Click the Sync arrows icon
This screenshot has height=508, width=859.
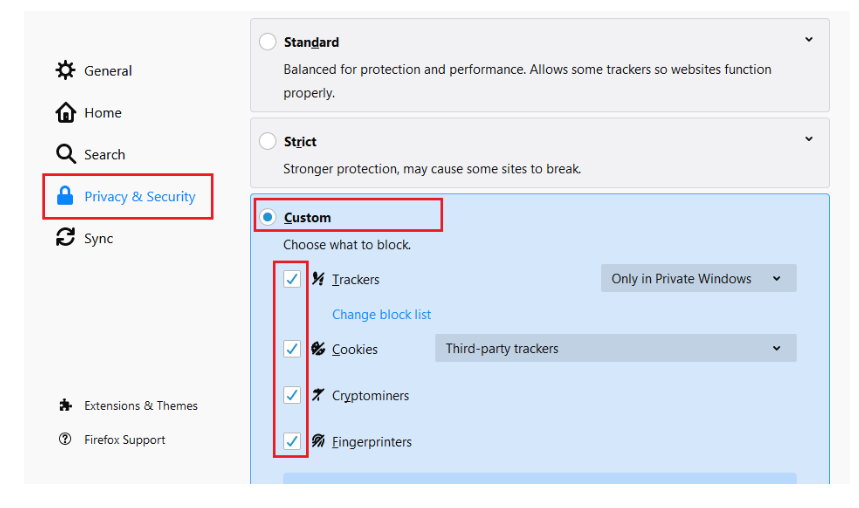65,237
